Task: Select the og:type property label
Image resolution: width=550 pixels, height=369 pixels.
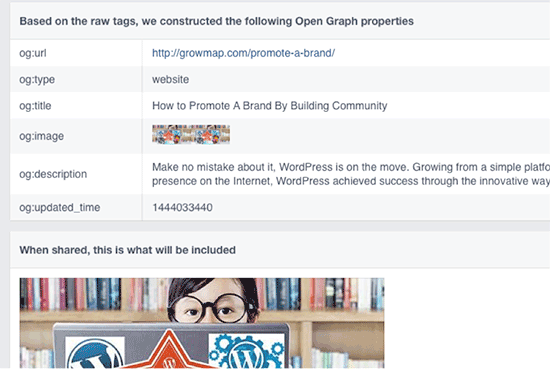Action: pos(37,80)
